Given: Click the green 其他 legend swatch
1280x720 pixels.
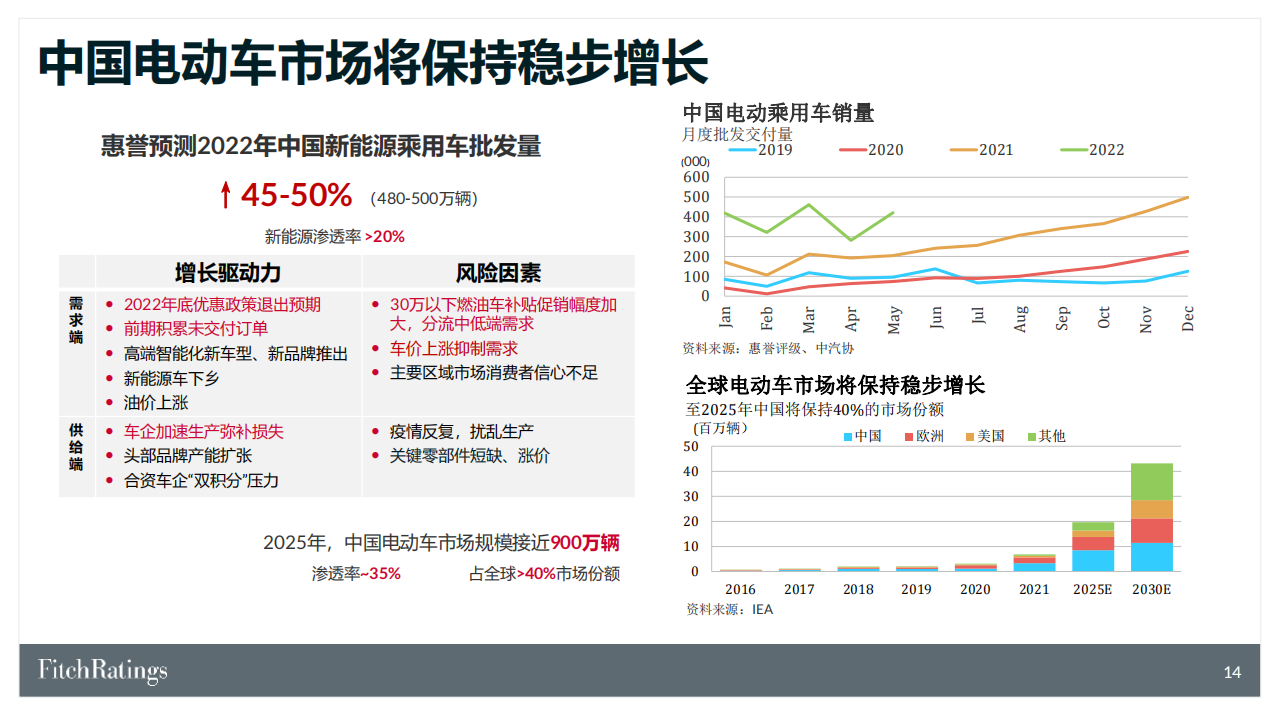Looking at the screenshot, I should point(1031,437).
